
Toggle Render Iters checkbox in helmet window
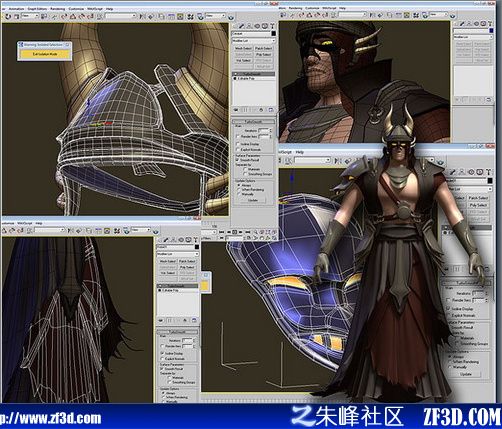238,137
